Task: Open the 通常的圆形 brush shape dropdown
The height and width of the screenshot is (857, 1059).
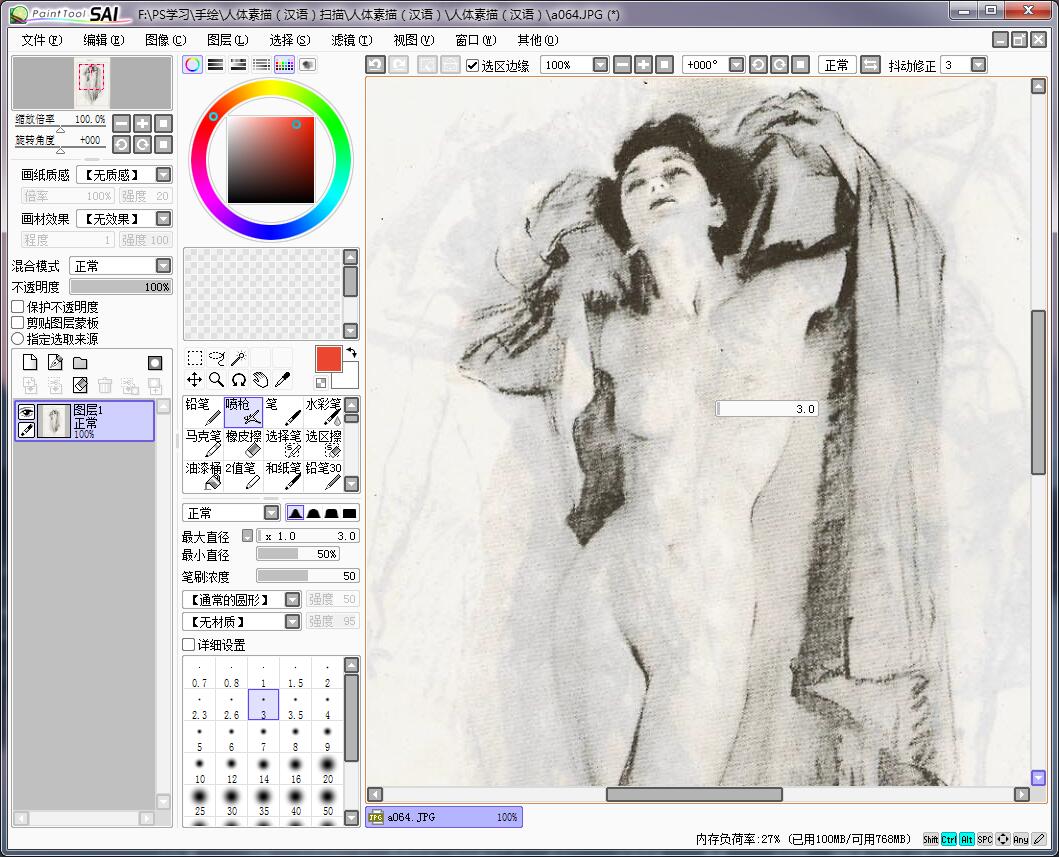Action: point(292,600)
